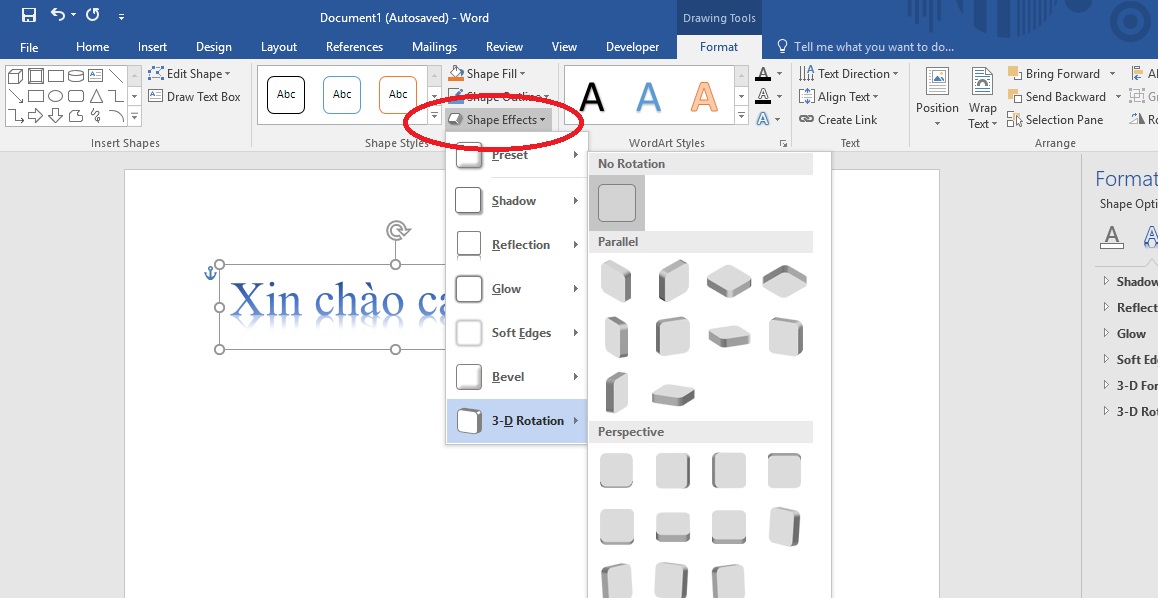The width and height of the screenshot is (1158, 598).
Task: Open the Bring Forward dropdown arrow
Action: click(x=1111, y=74)
